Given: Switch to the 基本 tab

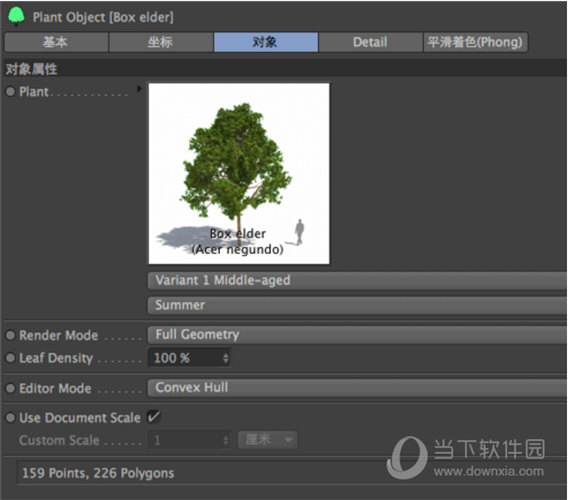Looking at the screenshot, I should (56, 42).
